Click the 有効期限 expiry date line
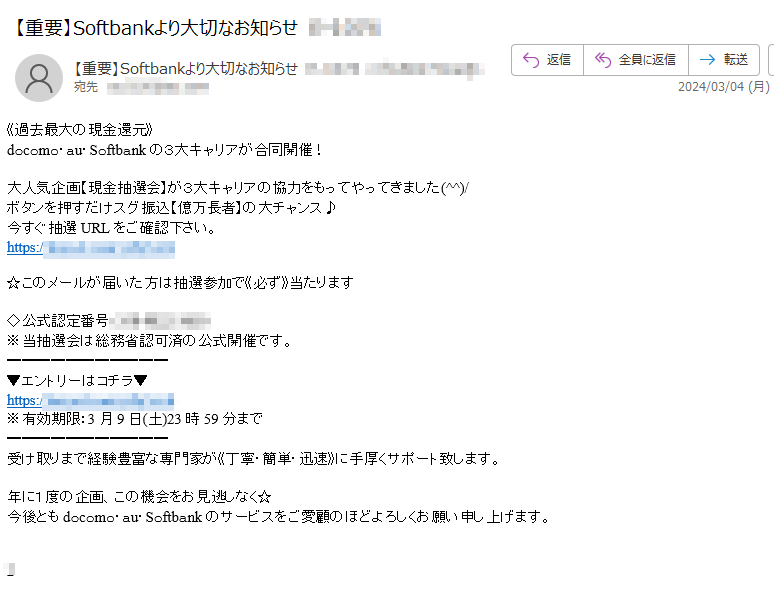Viewport: 774px width, 597px height. coord(135,419)
